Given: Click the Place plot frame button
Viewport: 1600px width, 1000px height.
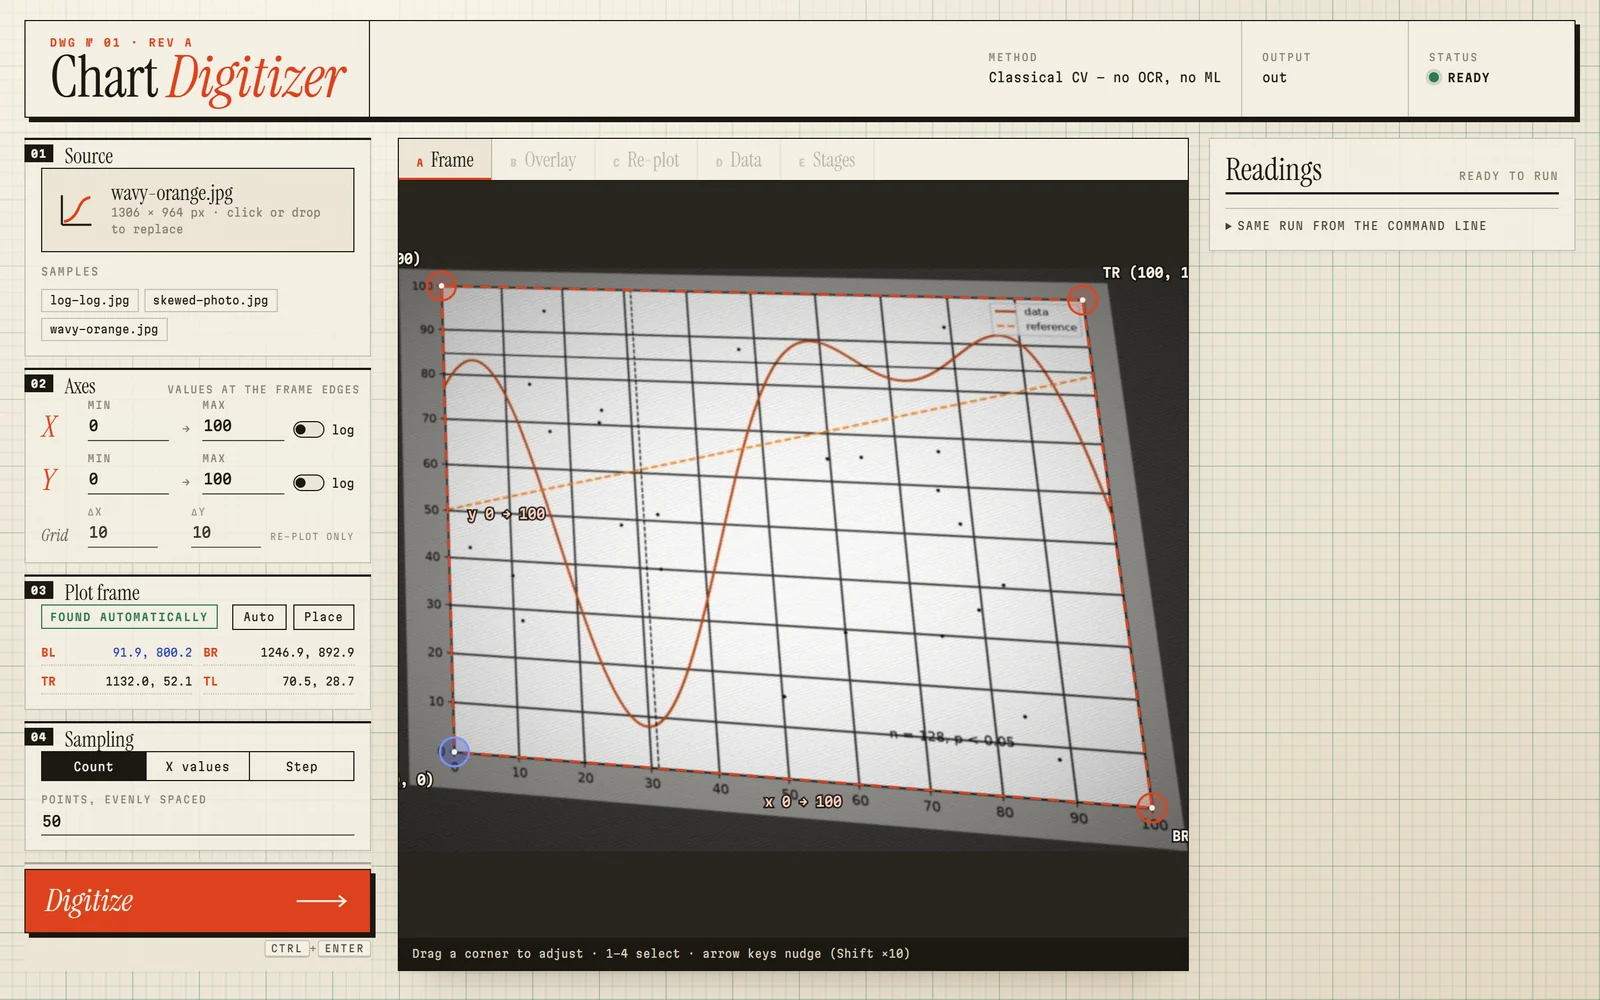Looking at the screenshot, I should point(323,617).
